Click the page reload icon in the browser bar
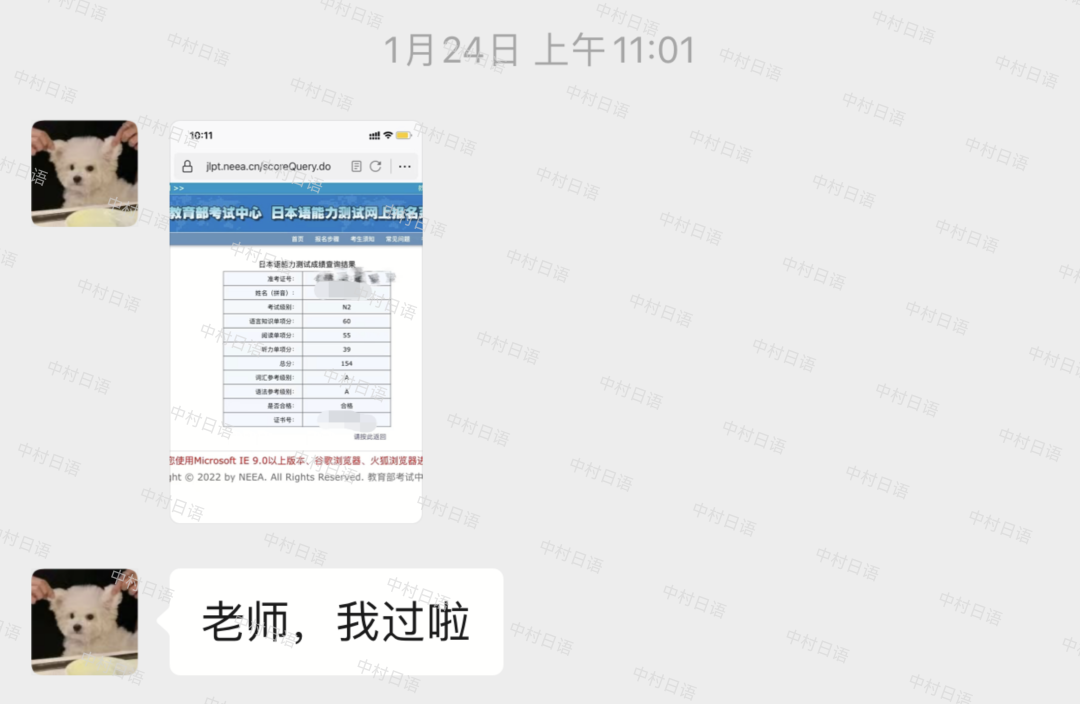Image resolution: width=1080 pixels, height=704 pixels. coord(376,166)
